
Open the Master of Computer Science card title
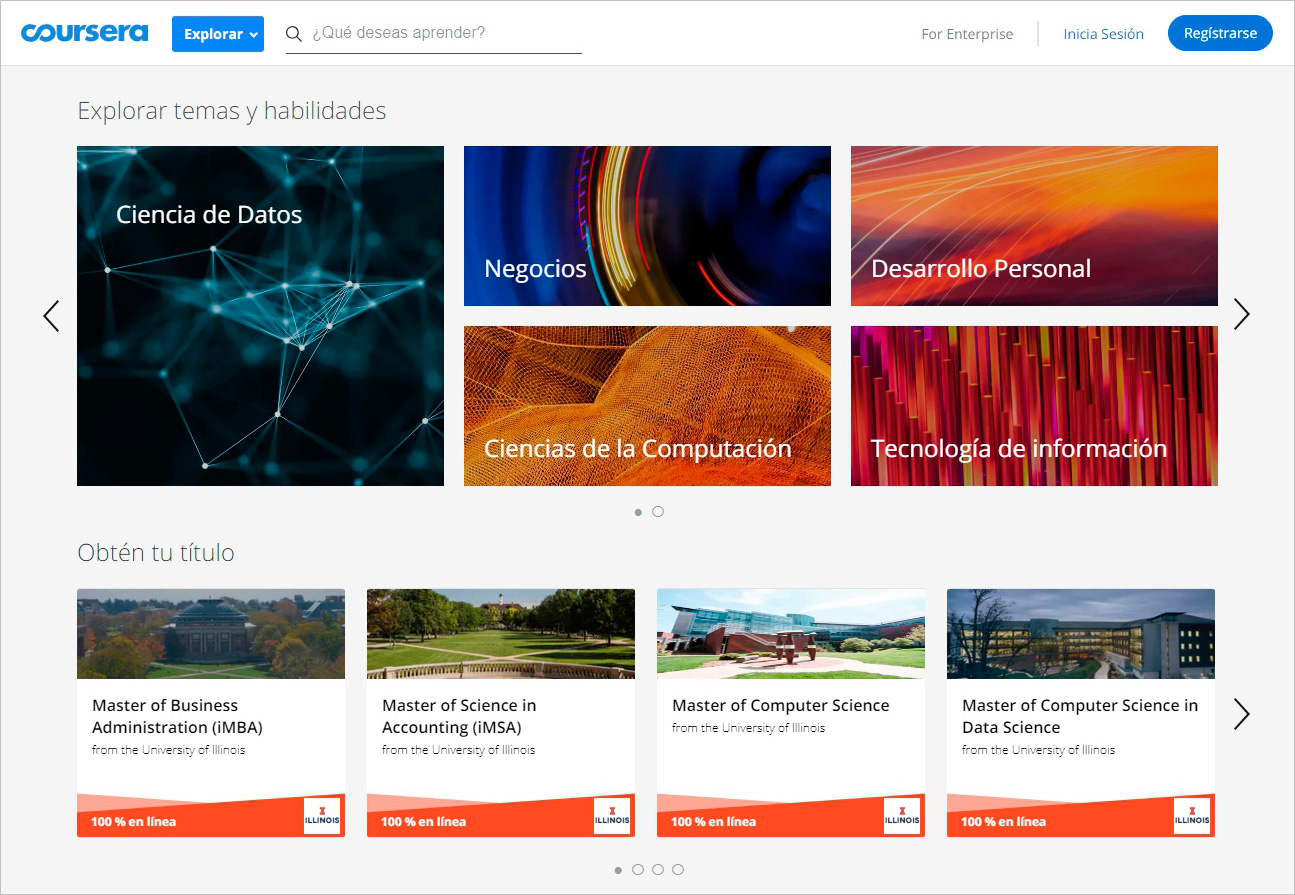click(x=780, y=706)
